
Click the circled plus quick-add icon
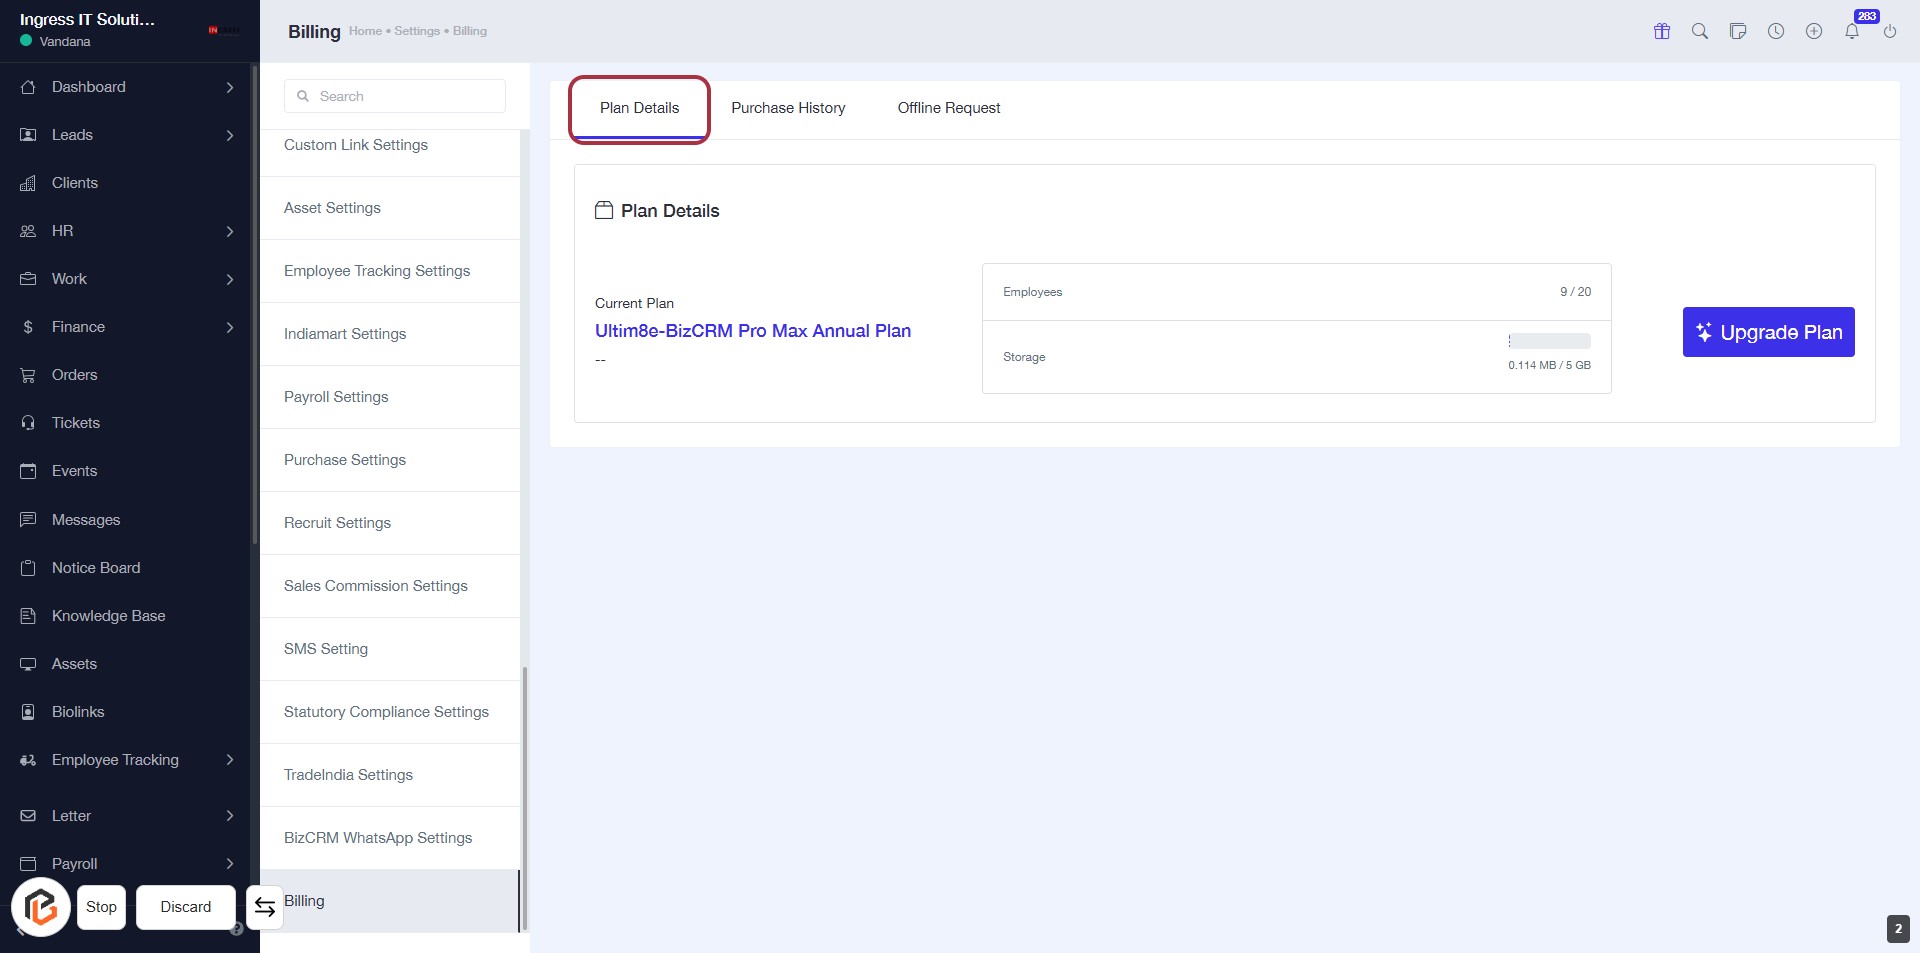click(1814, 31)
